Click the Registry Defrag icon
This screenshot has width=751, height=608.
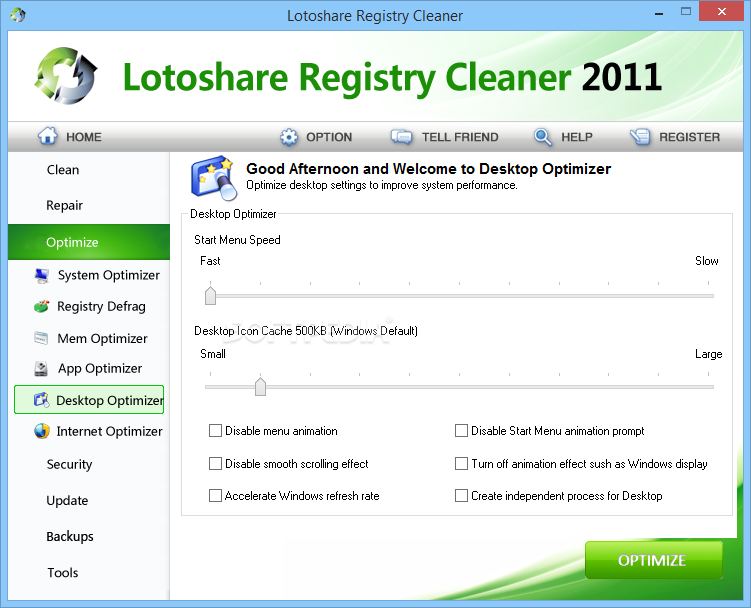point(42,307)
